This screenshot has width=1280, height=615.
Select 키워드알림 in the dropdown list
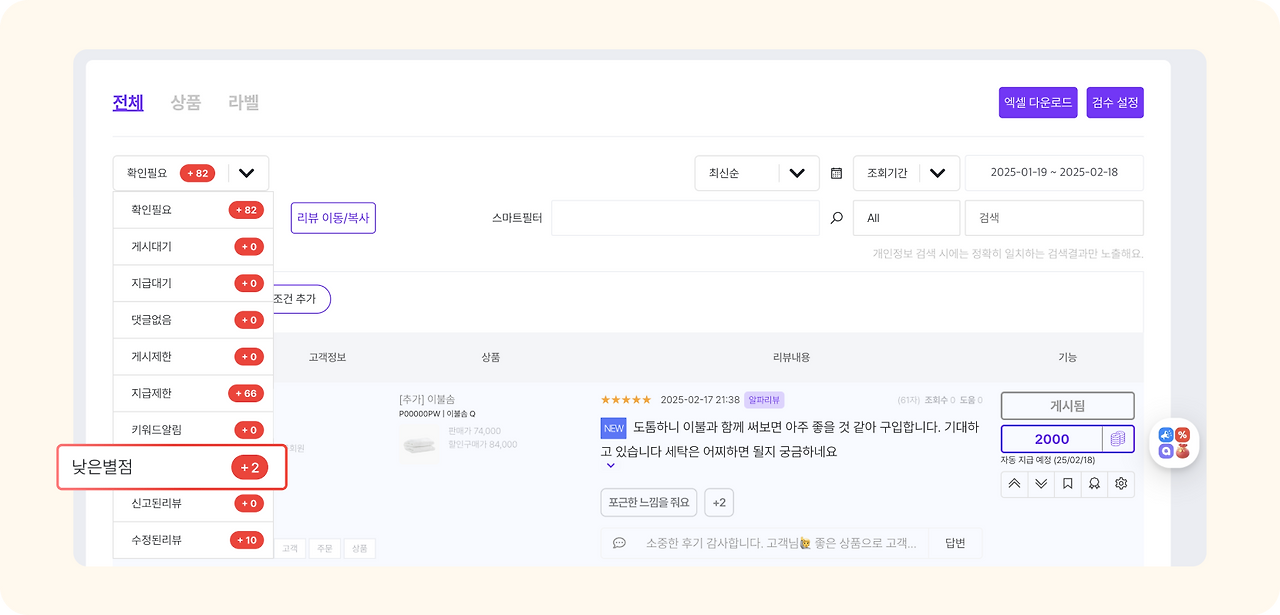(x=193, y=430)
